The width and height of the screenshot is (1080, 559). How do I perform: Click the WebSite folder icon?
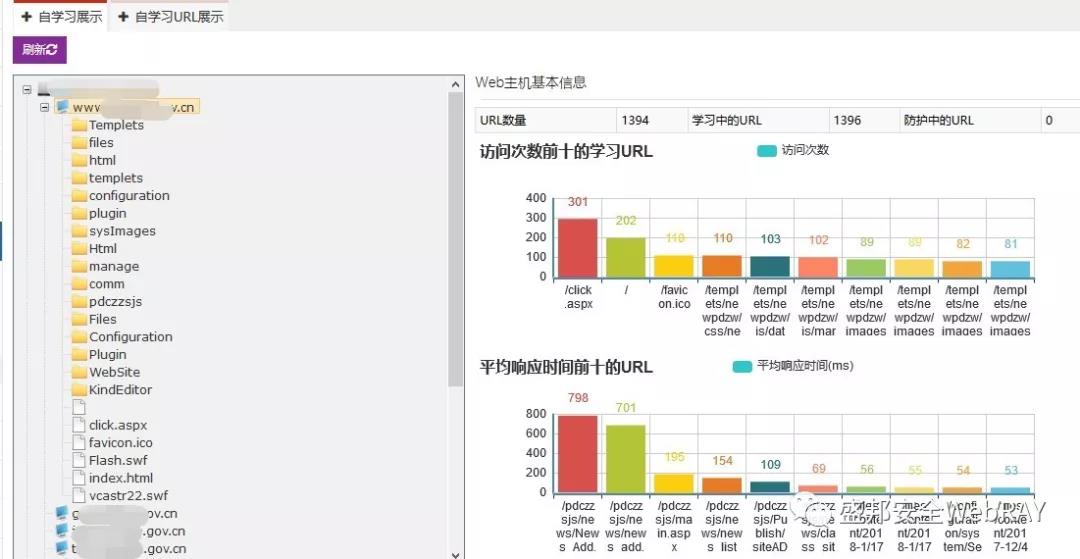[x=79, y=372]
